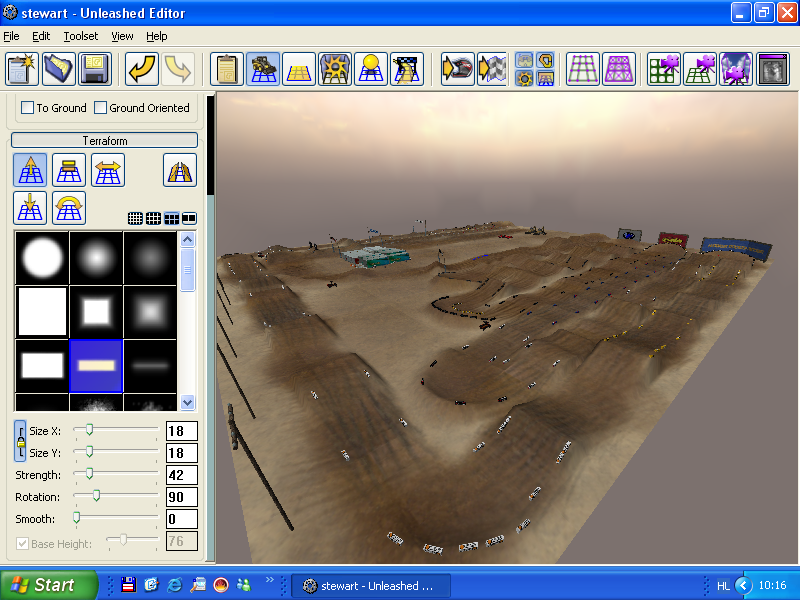800x600 pixels.
Task: Open the View menu
Action: [x=122, y=36]
